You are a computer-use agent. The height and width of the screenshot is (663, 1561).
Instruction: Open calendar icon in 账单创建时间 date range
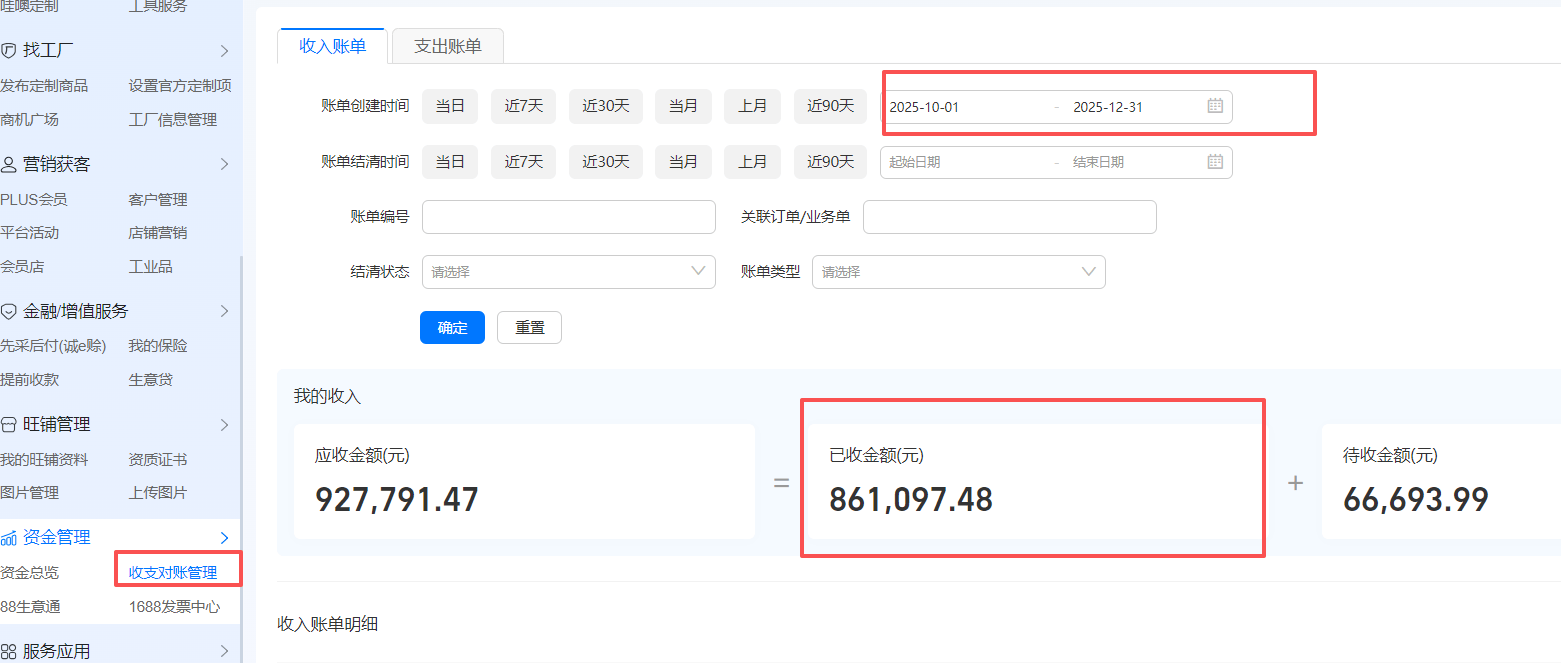pyautogui.click(x=1215, y=106)
